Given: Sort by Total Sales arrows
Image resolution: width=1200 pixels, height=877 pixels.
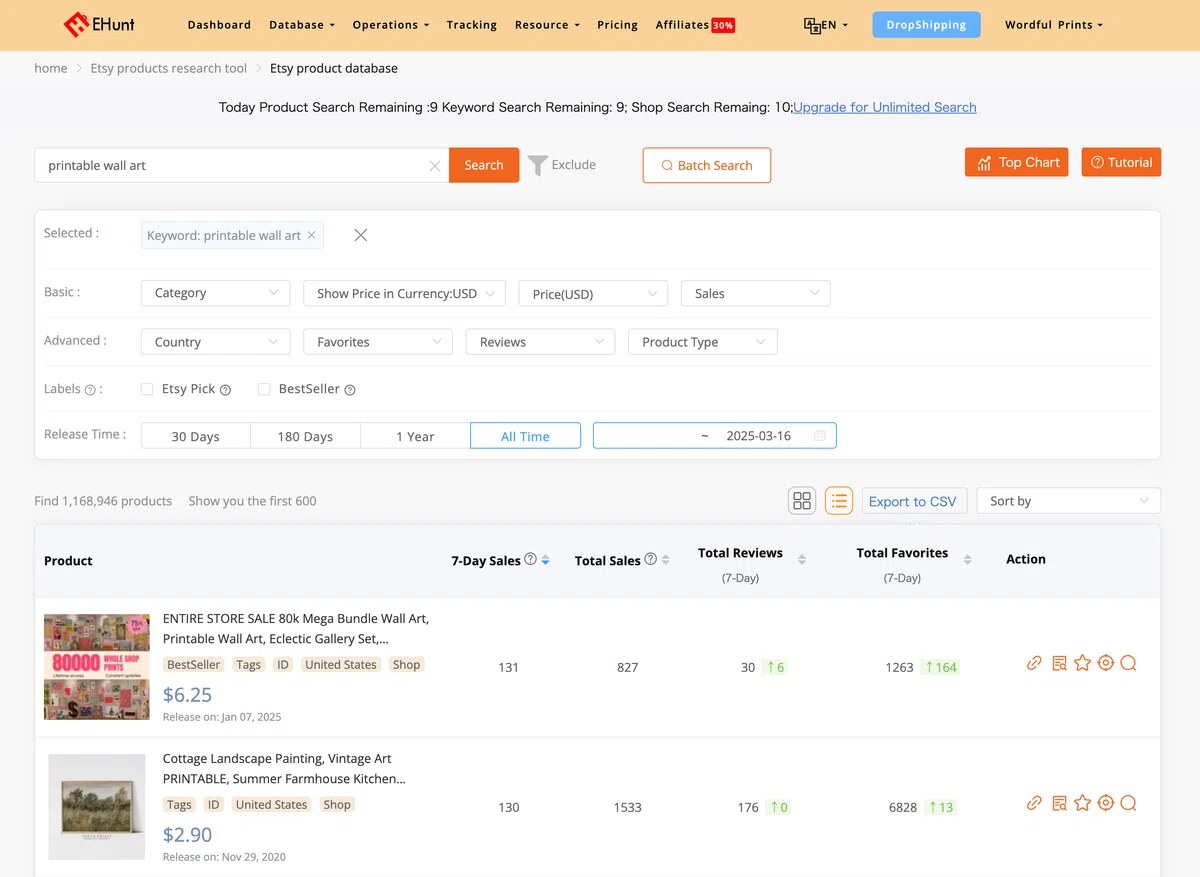Looking at the screenshot, I should [x=666, y=560].
